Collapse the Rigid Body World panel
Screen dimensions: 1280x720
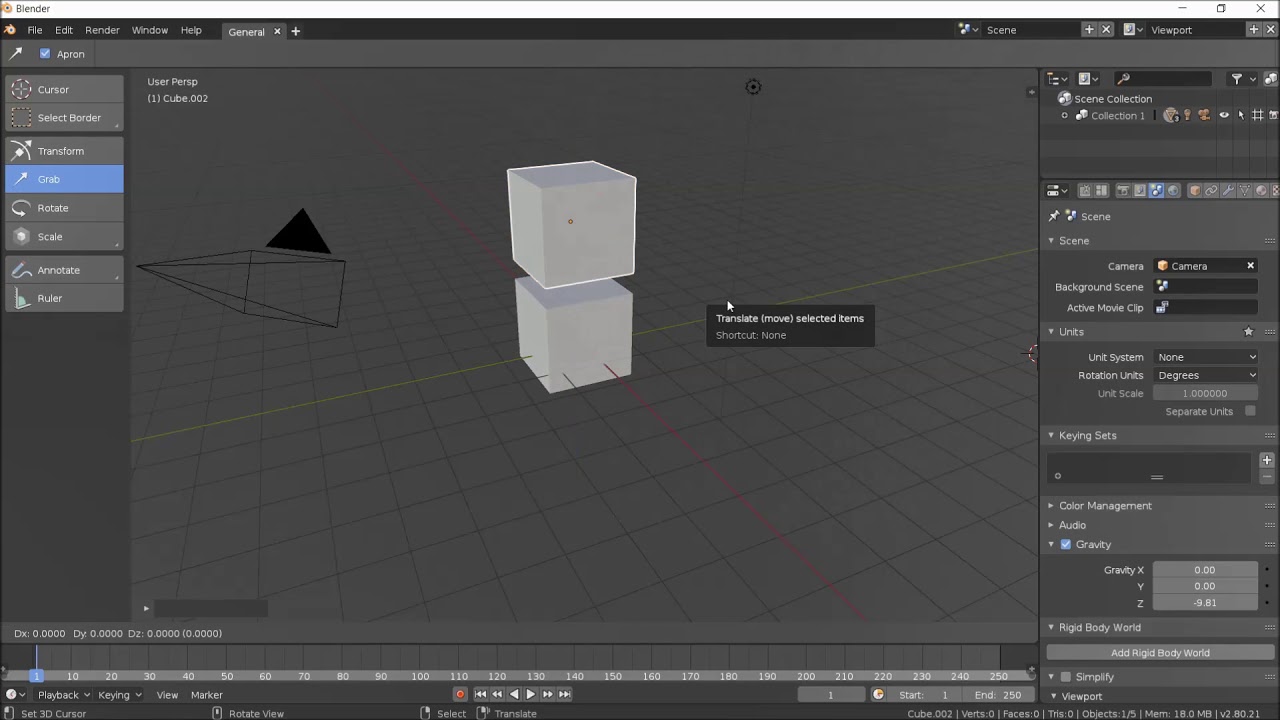click(x=1051, y=627)
